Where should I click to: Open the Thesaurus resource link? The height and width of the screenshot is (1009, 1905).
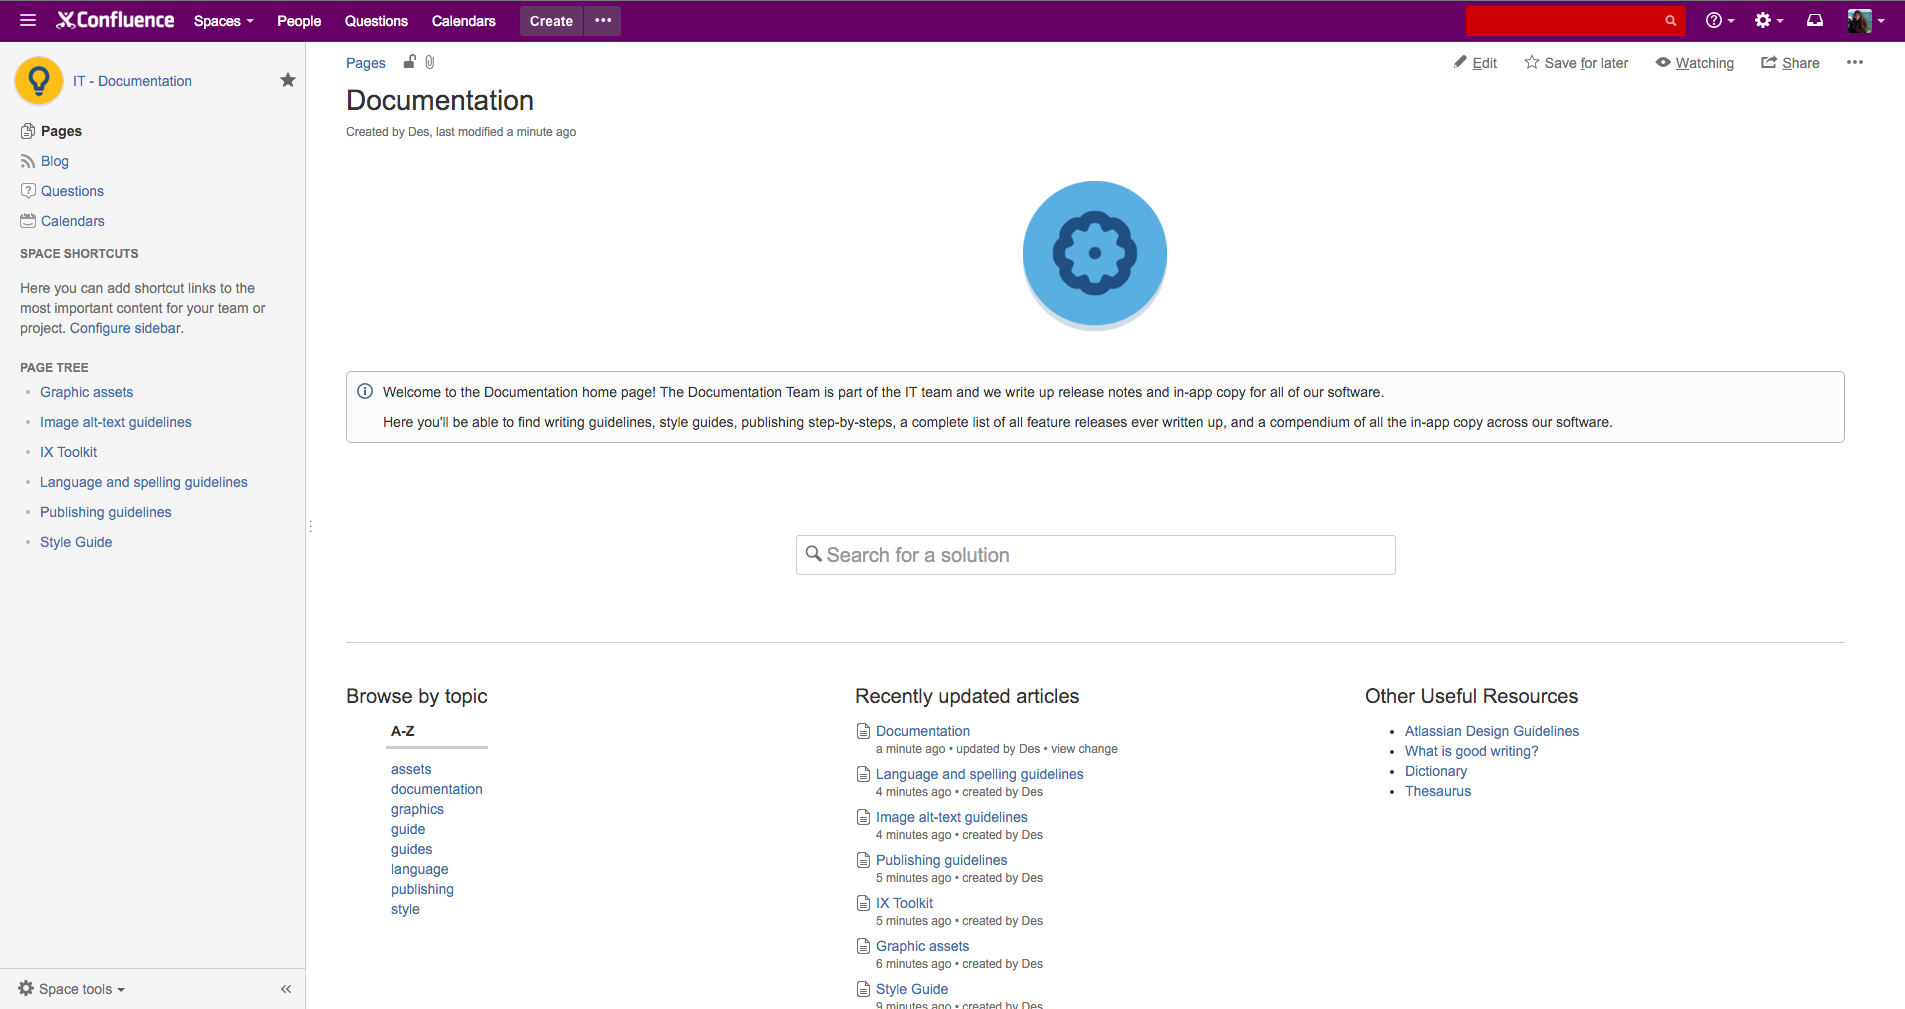1438,791
